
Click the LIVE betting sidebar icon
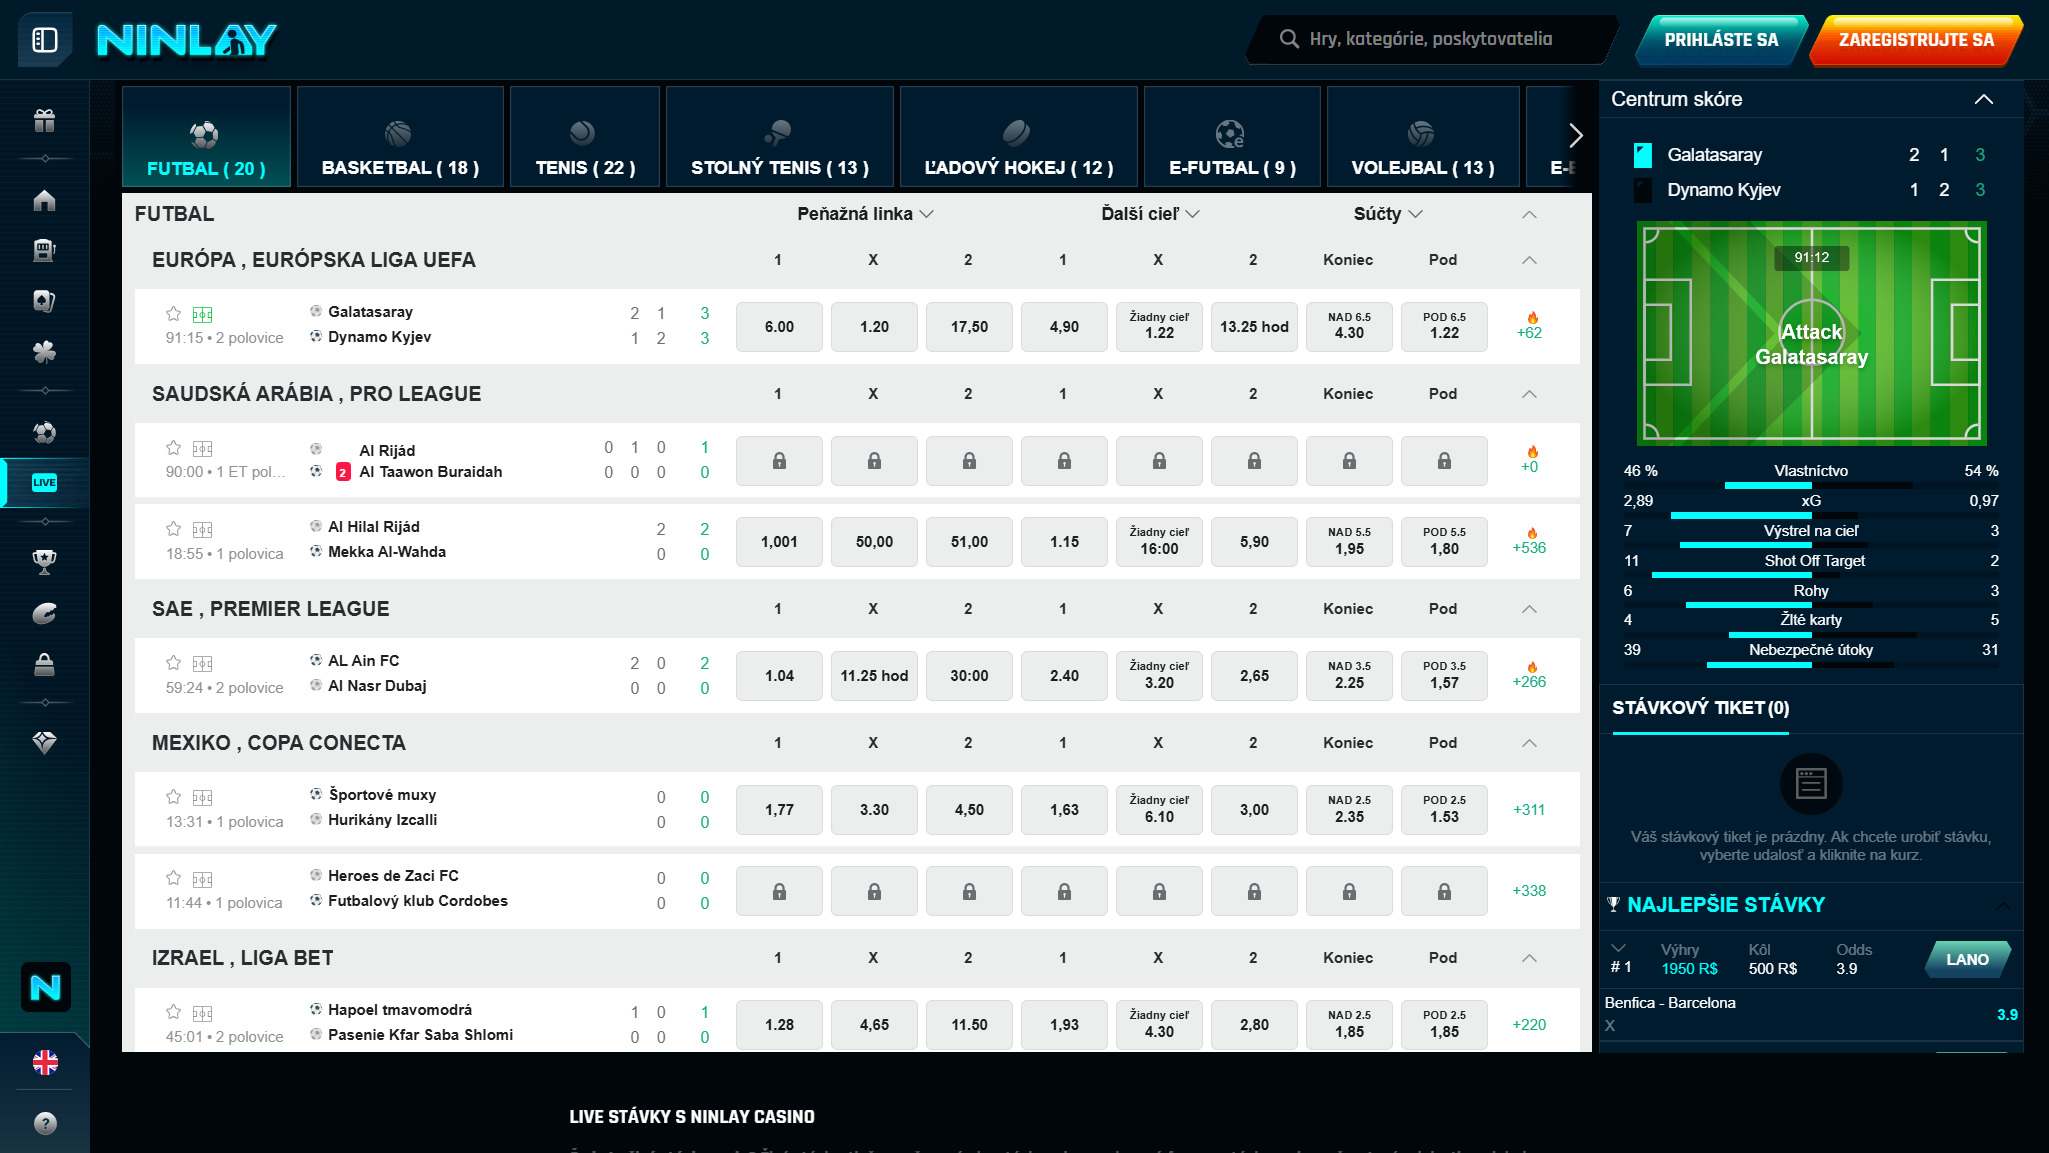45,484
